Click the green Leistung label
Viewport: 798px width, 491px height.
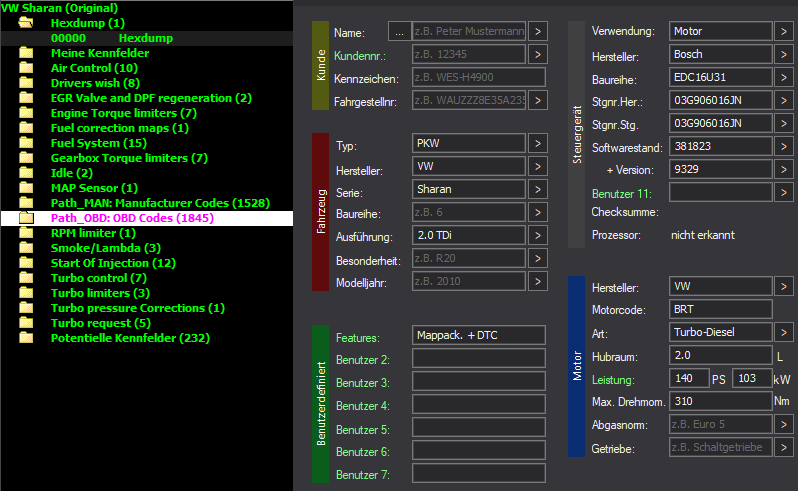[613, 380]
